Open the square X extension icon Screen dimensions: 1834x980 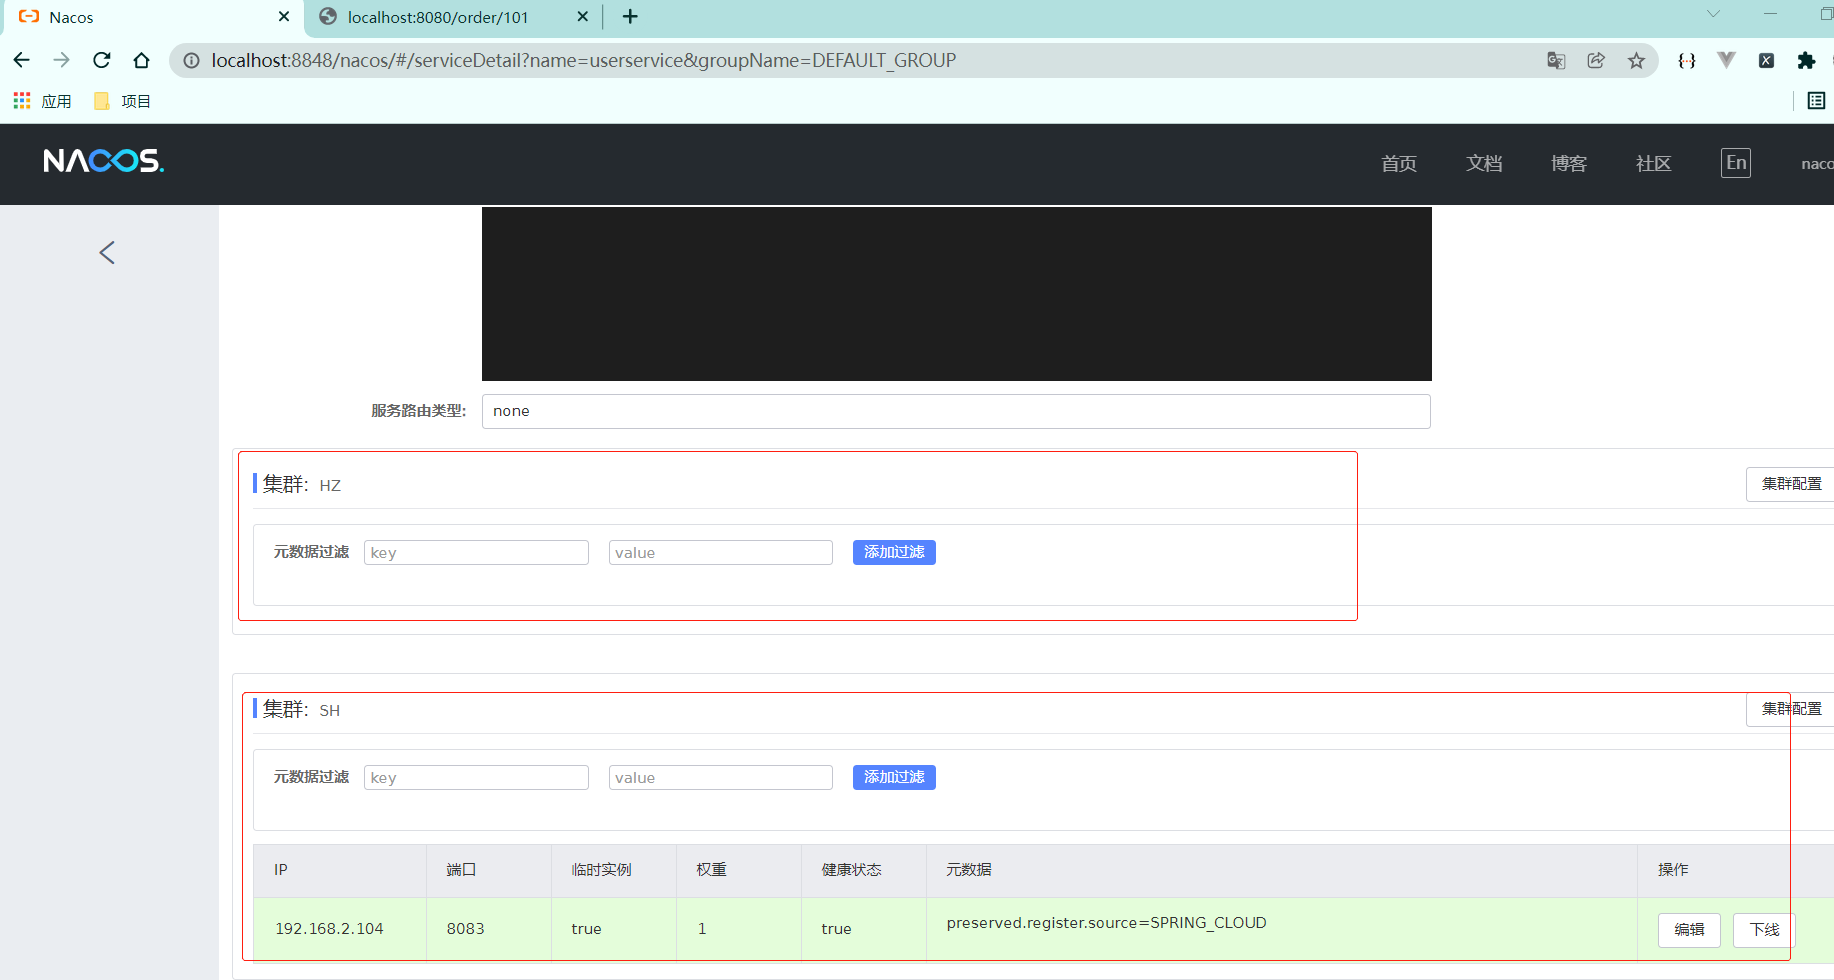pyautogui.click(x=1766, y=61)
